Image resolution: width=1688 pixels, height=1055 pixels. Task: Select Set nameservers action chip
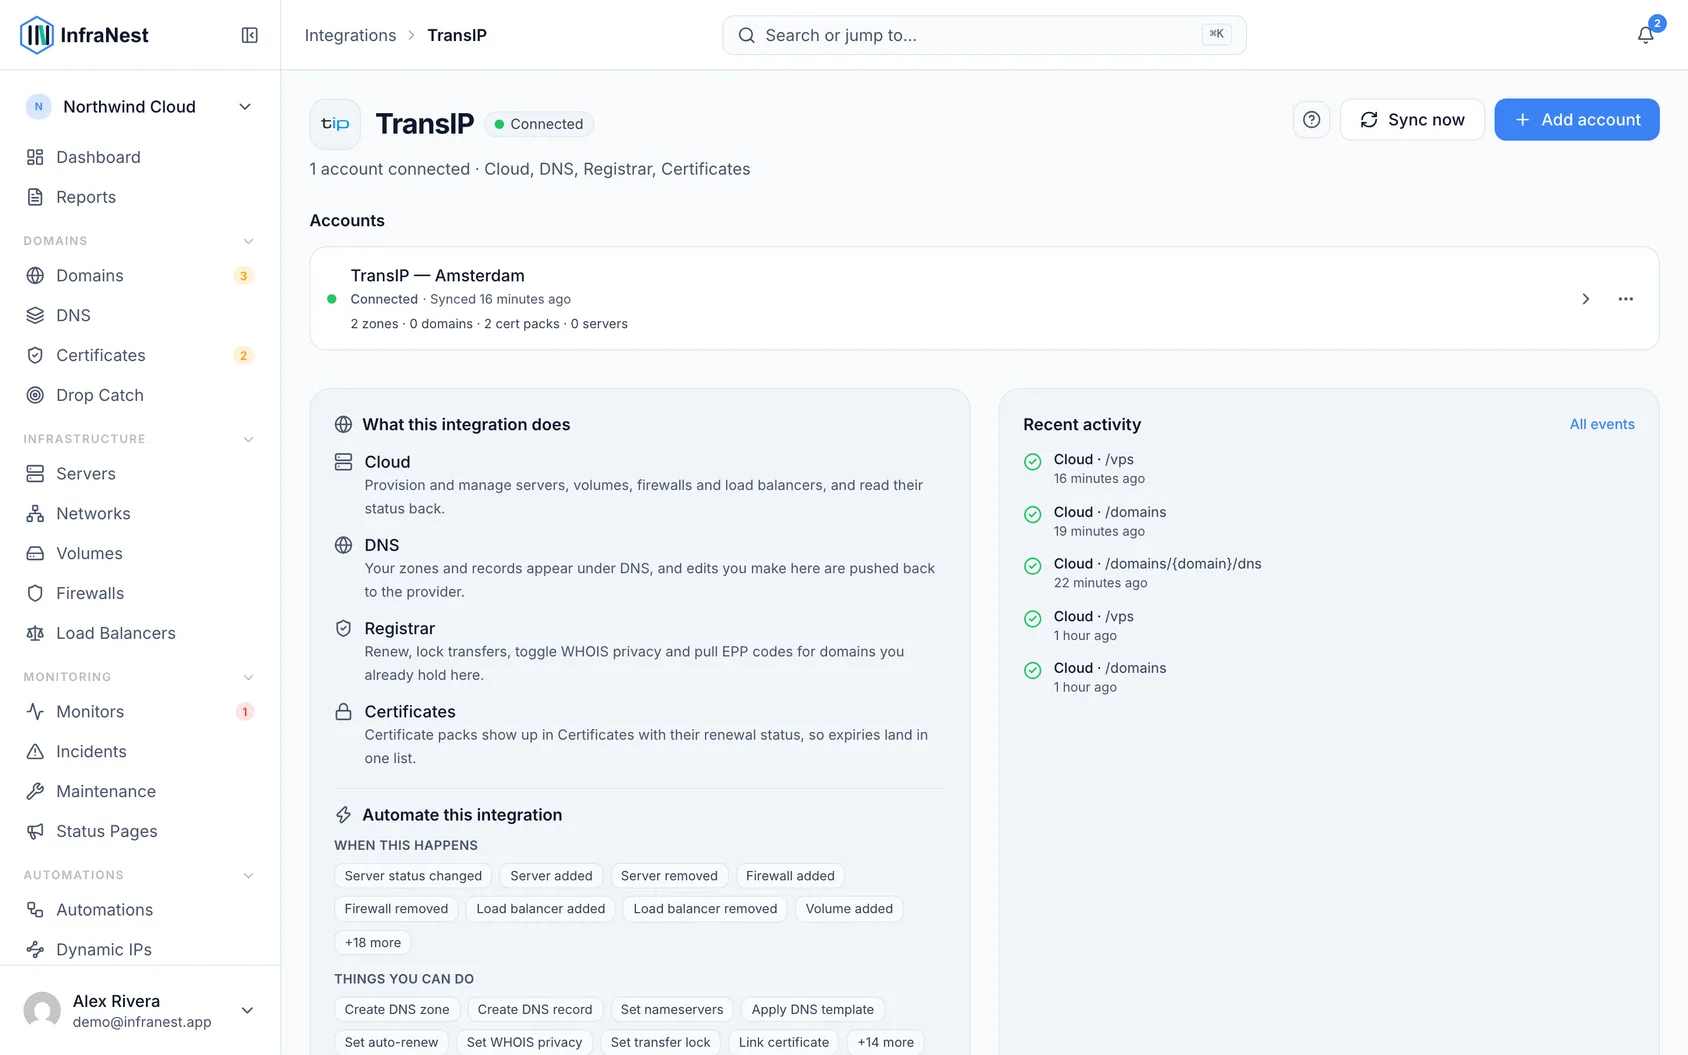coord(672,1010)
